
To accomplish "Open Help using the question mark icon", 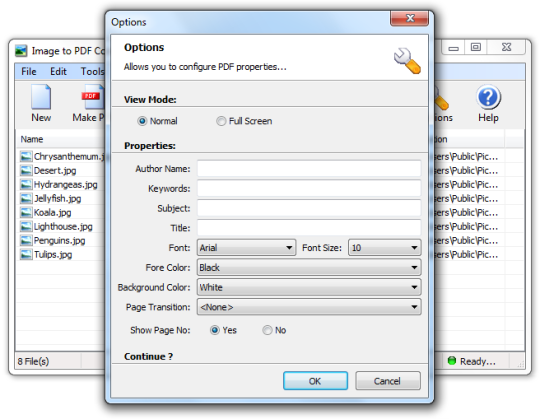I will click(x=488, y=97).
